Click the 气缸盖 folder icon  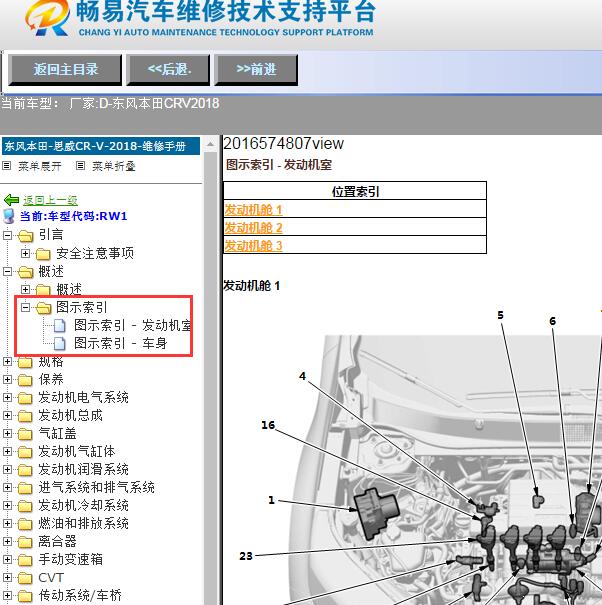(x=25, y=434)
